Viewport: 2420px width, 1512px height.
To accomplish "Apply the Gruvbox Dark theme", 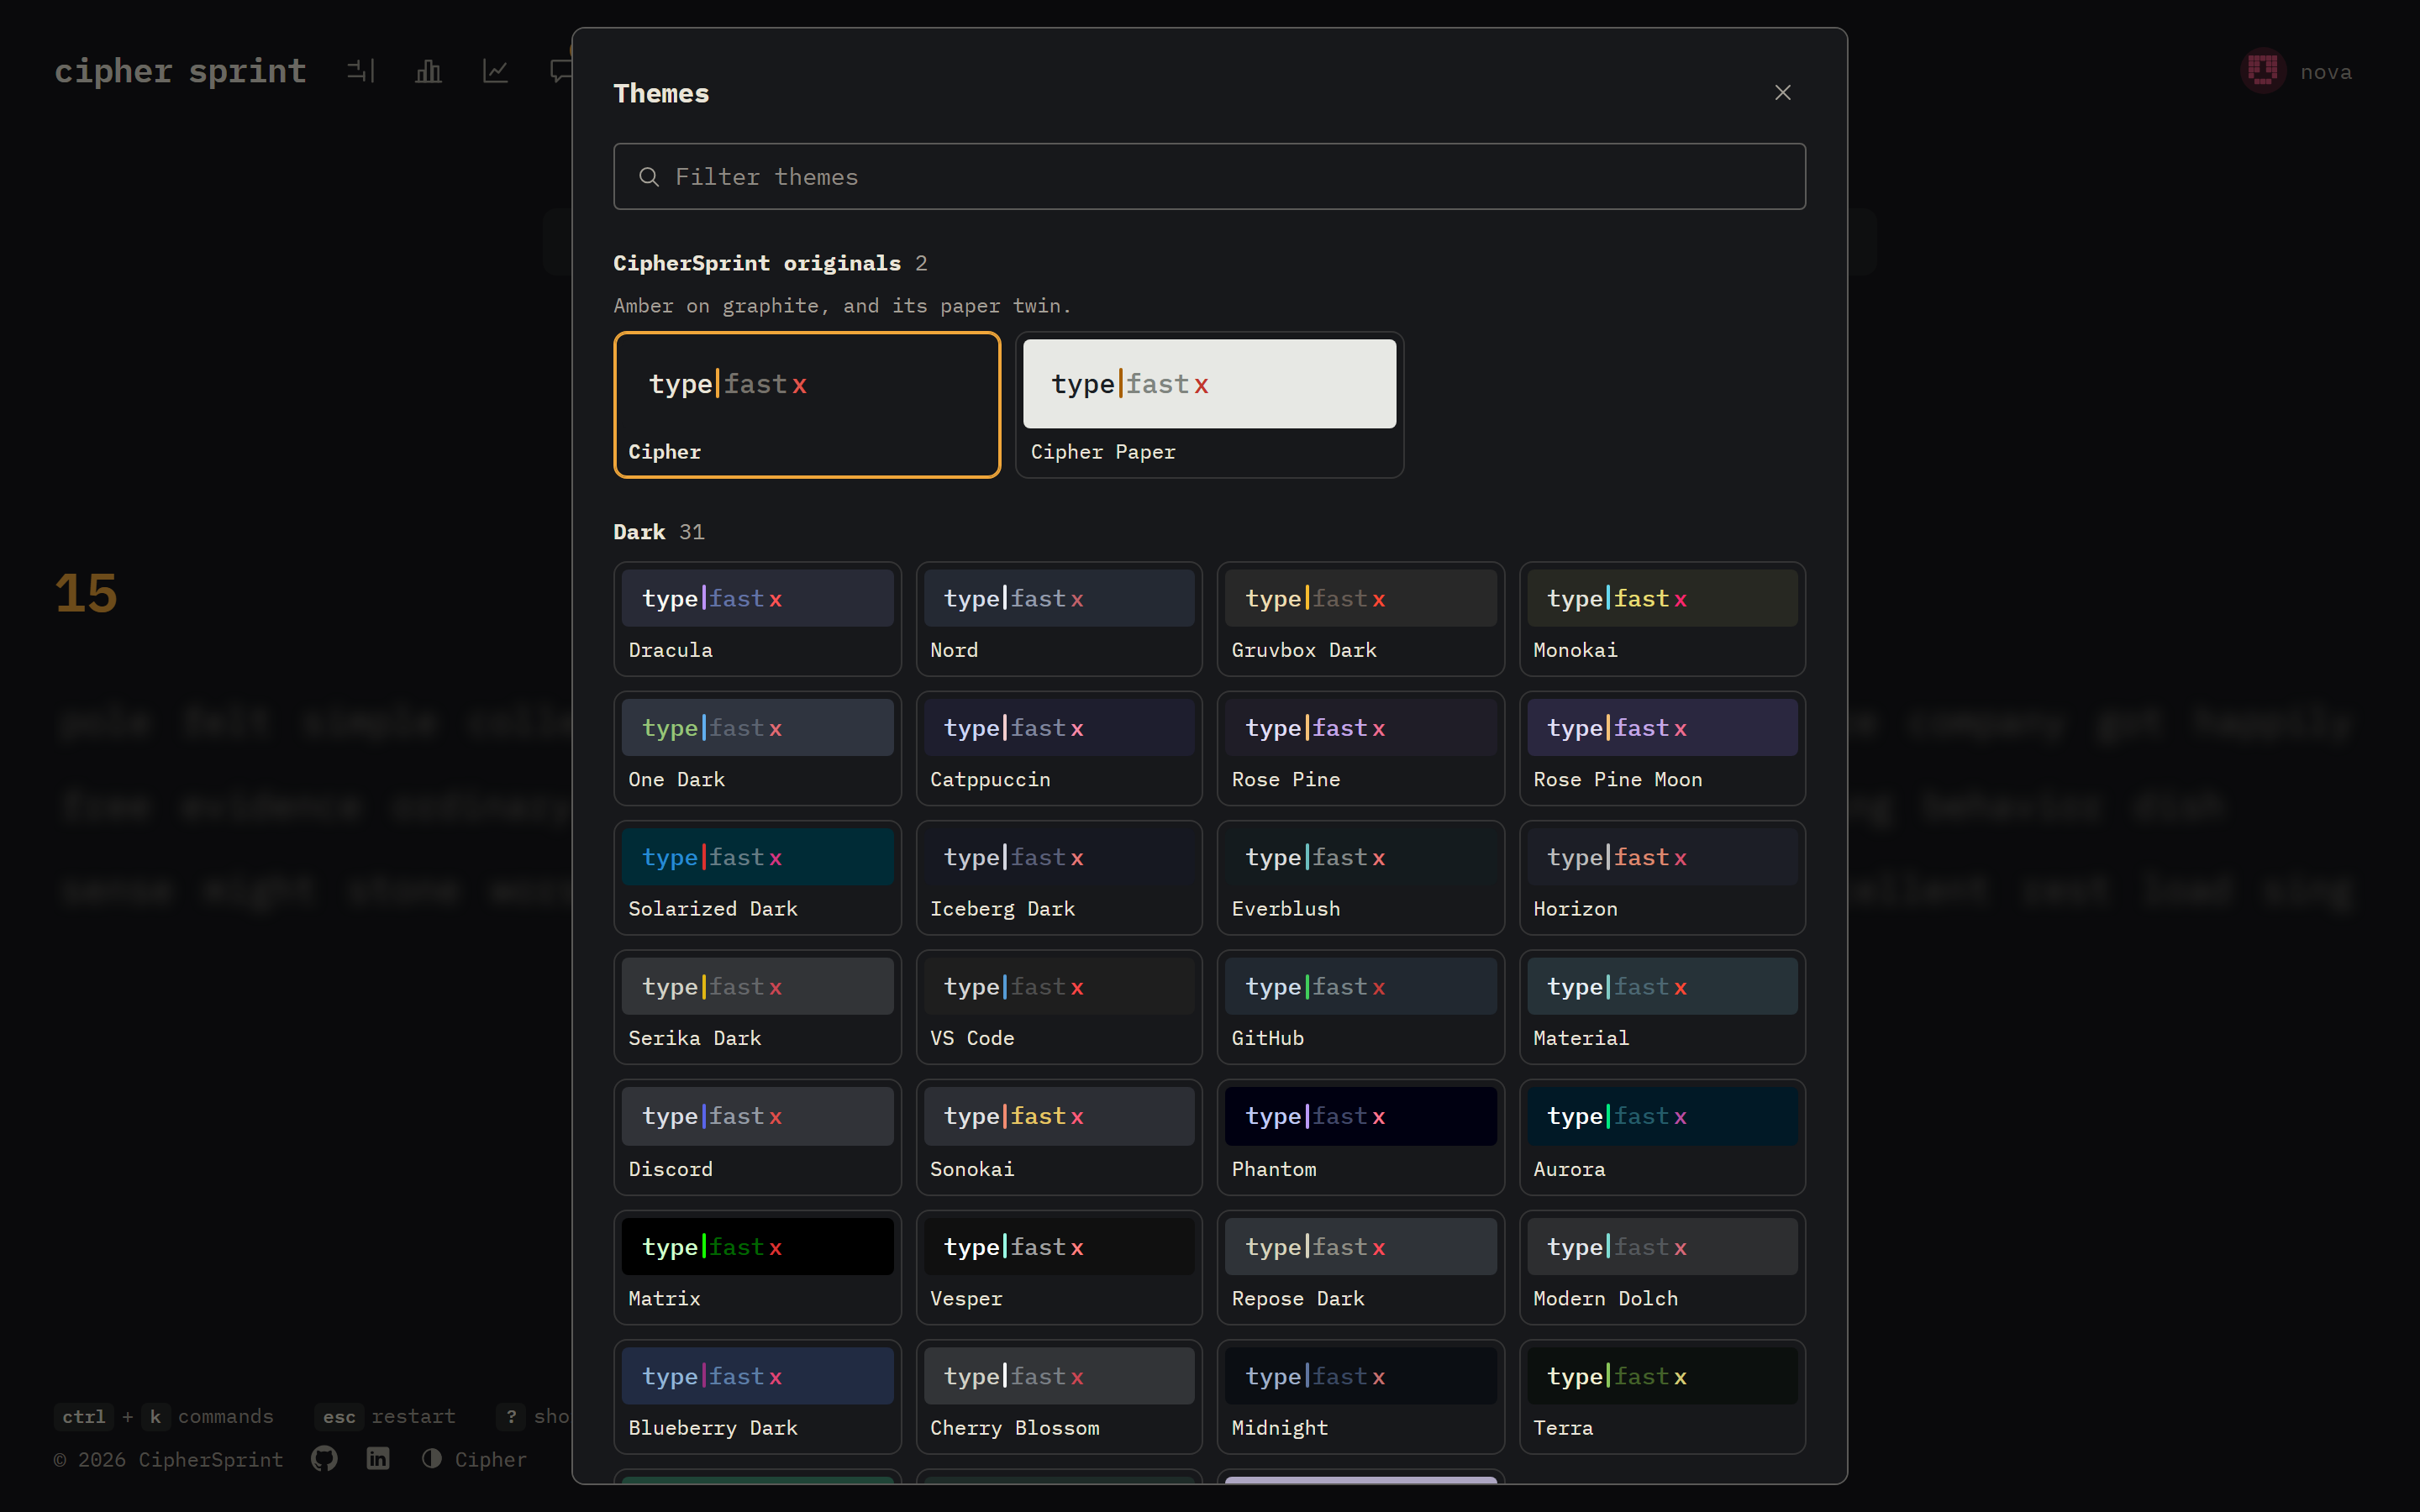I will (1360, 619).
